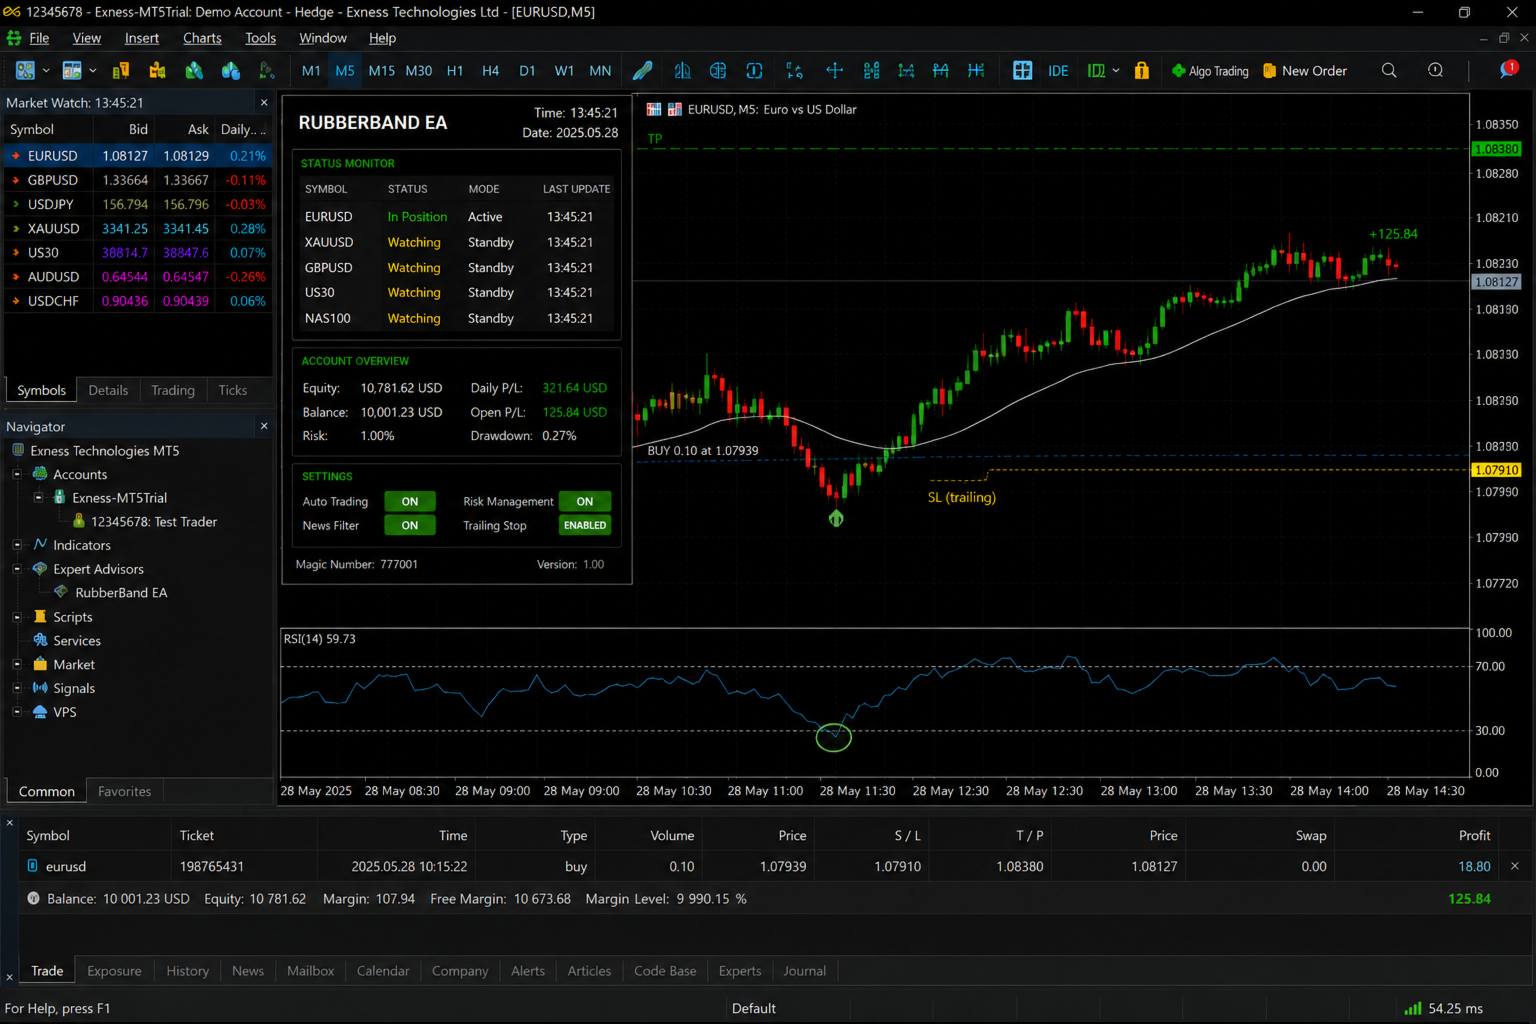
Task: Toggle the Trailing Stop ENABLED switch
Action: click(x=585, y=525)
